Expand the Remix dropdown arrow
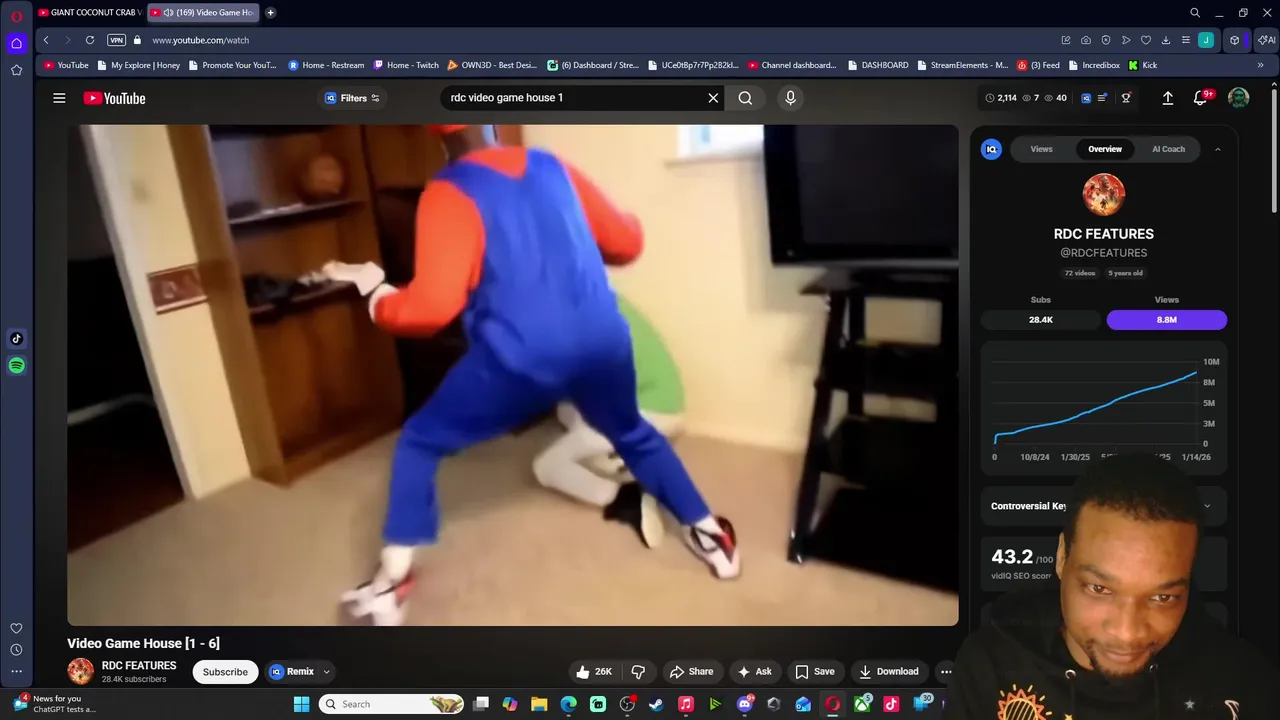The width and height of the screenshot is (1280, 720). (326, 672)
